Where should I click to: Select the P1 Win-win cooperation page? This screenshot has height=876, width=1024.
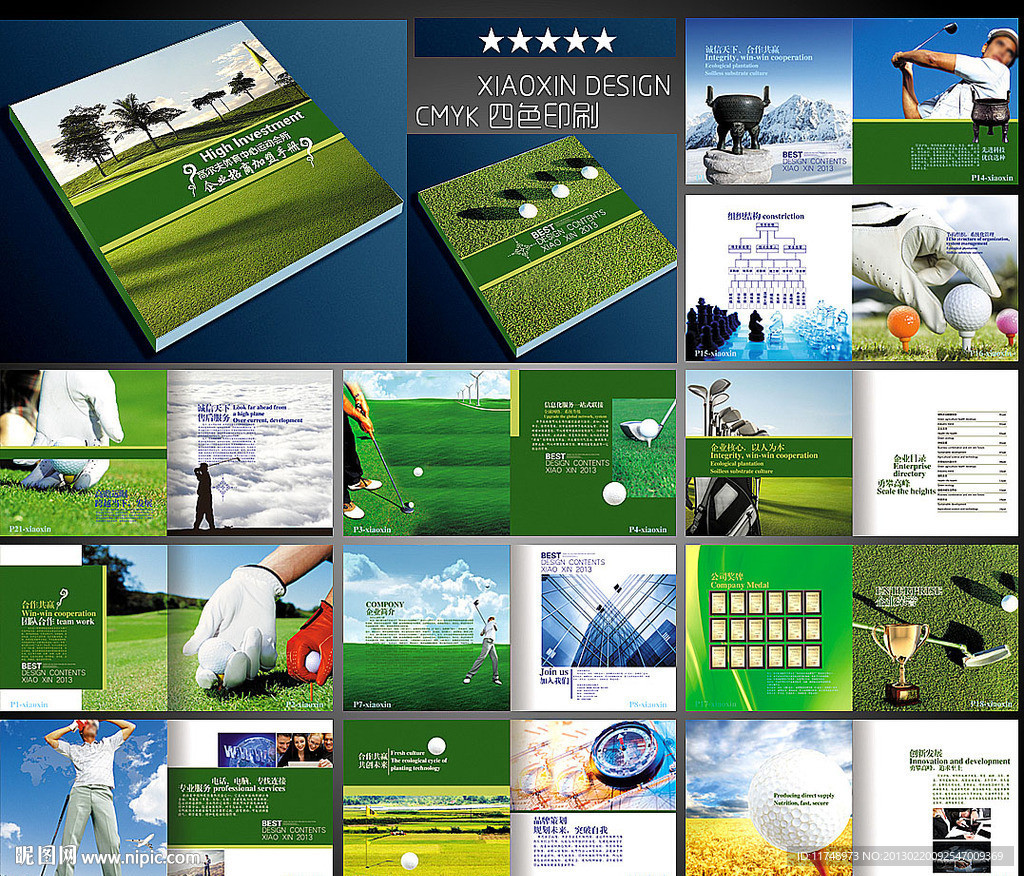[x=84, y=628]
